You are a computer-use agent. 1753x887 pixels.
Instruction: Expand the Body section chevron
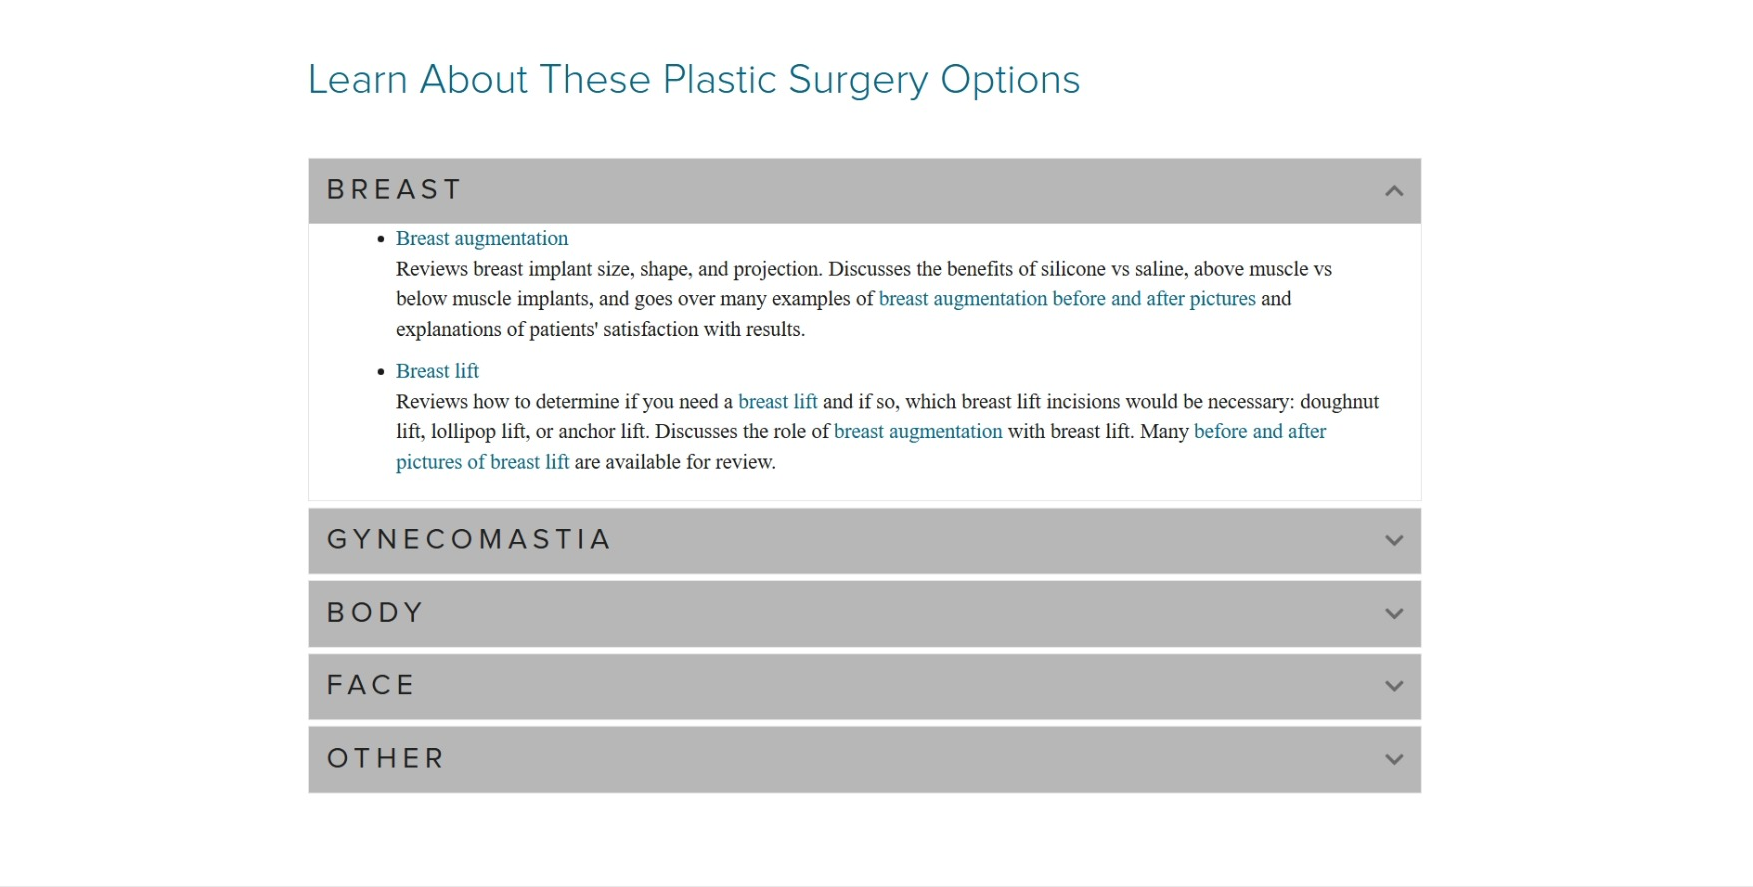(1394, 614)
